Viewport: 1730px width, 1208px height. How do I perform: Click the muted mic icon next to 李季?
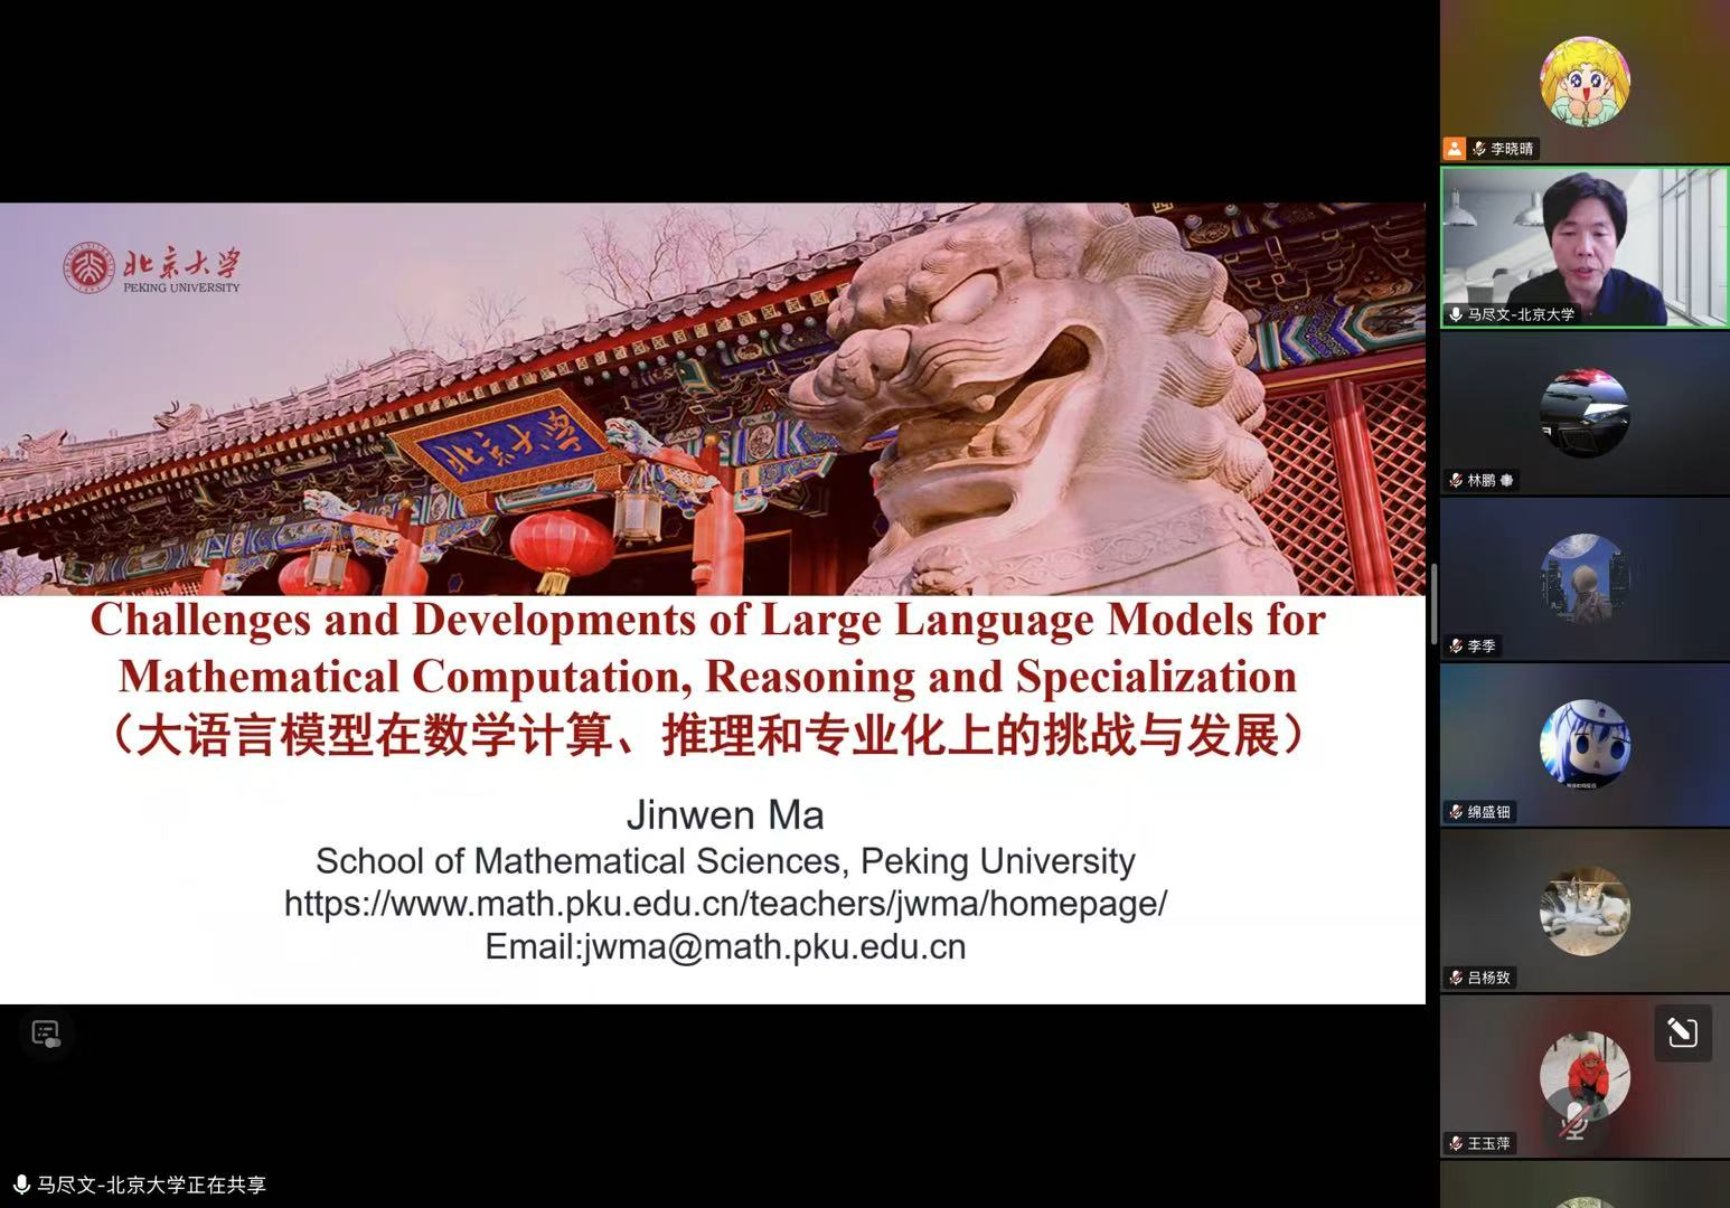point(1456,647)
